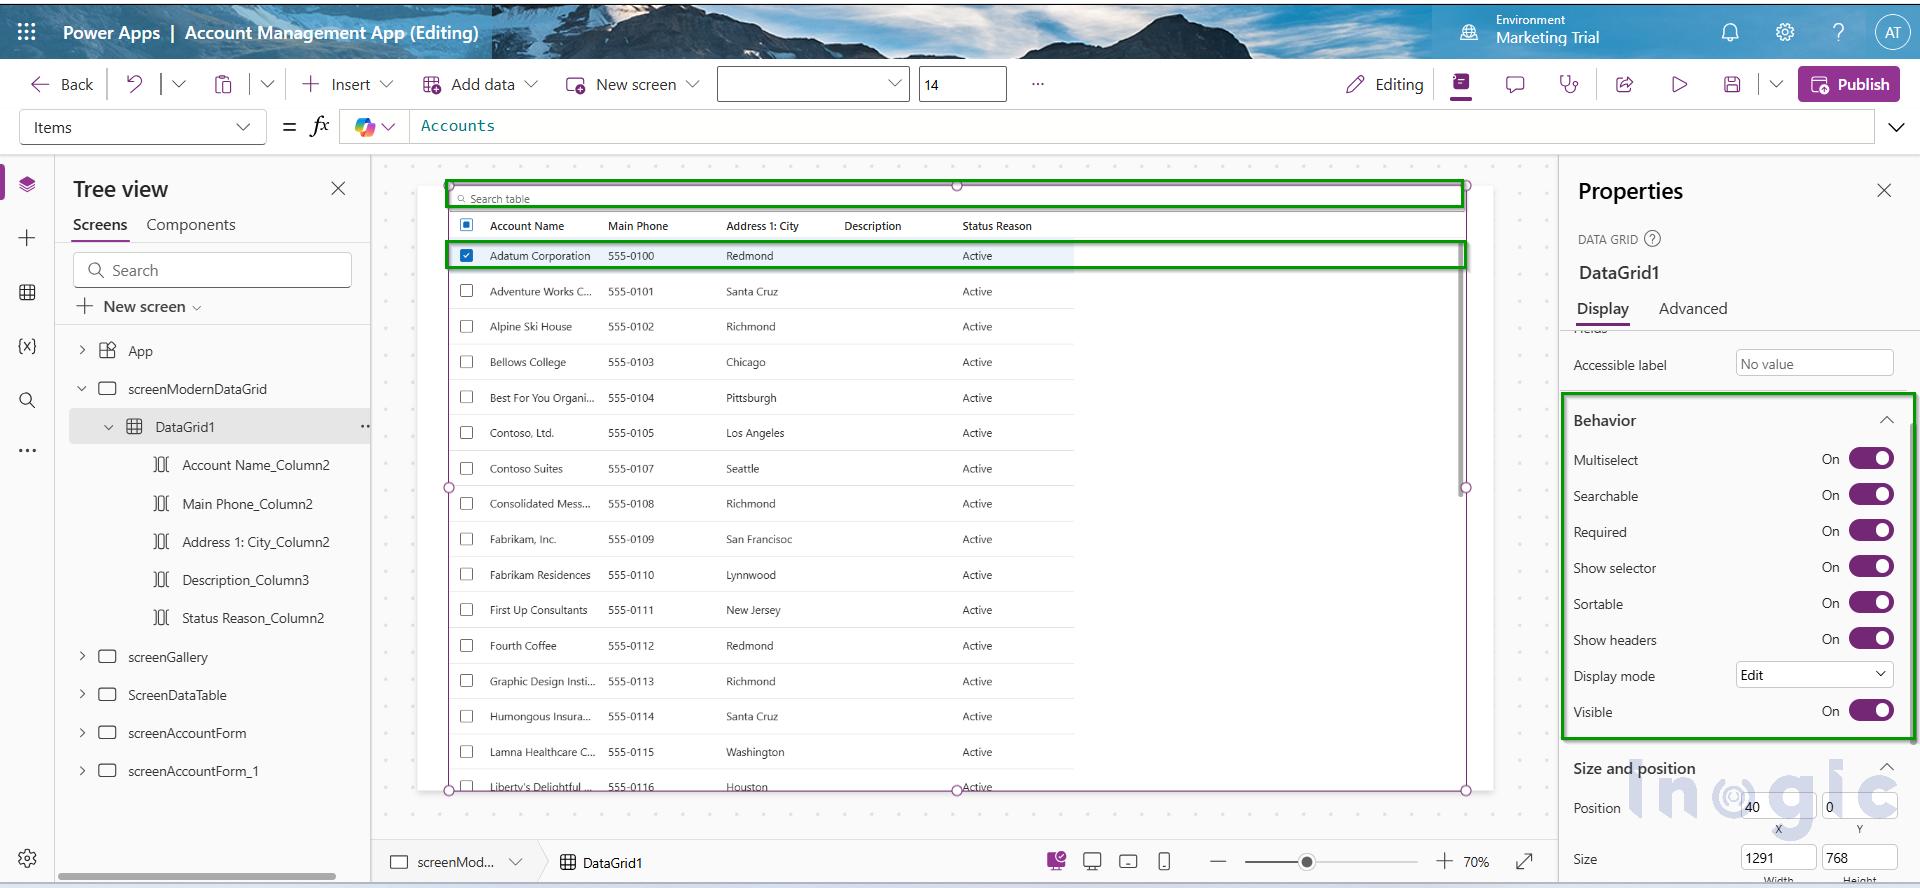Viewport: 1920px width, 888px height.
Task: Check the Alpine Ski House row checkbox
Action: pyautogui.click(x=466, y=326)
